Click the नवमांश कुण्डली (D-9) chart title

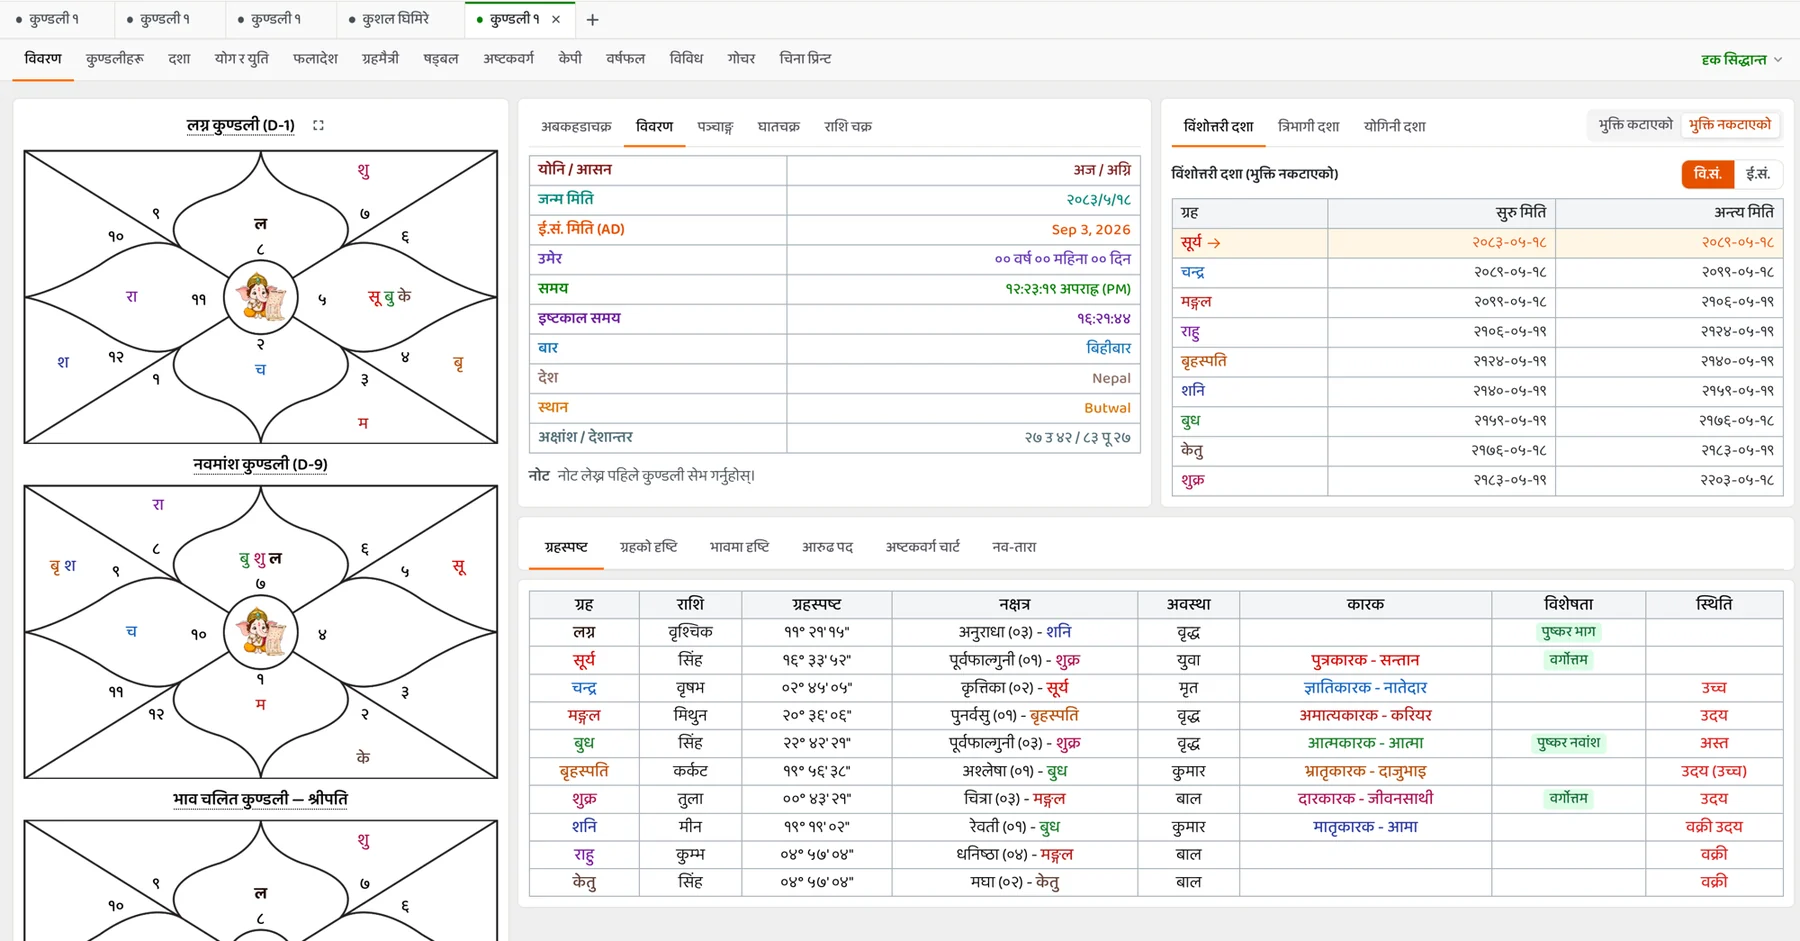[260, 464]
